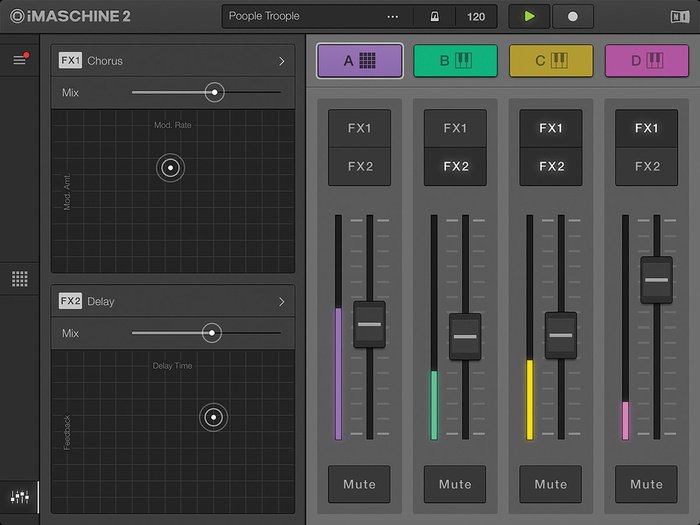Toggle FX1 on channel D
Viewport: 700px width, 525px height.
click(x=646, y=128)
